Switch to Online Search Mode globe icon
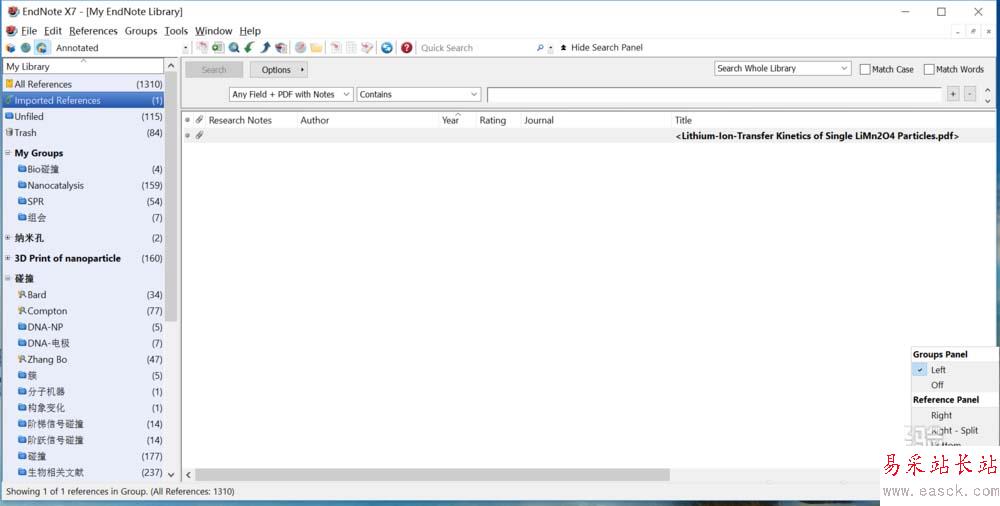 pos(26,48)
